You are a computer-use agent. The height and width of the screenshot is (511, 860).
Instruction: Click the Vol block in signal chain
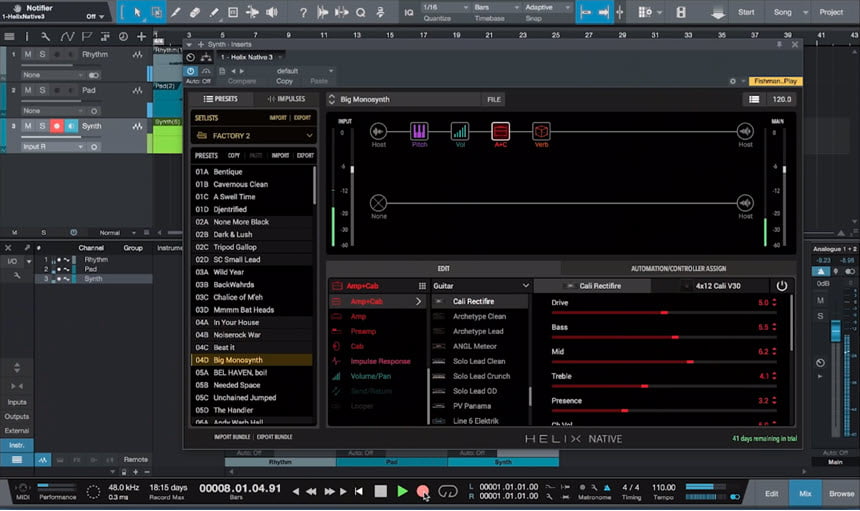(x=460, y=131)
